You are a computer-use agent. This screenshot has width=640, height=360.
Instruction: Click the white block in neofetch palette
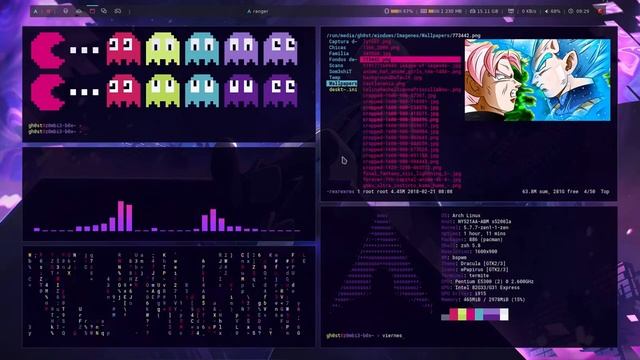[x=504, y=314]
